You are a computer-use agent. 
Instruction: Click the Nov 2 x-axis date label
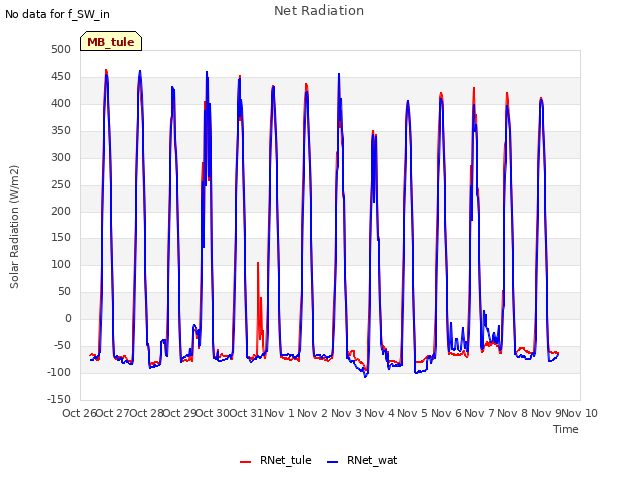click(x=313, y=413)
